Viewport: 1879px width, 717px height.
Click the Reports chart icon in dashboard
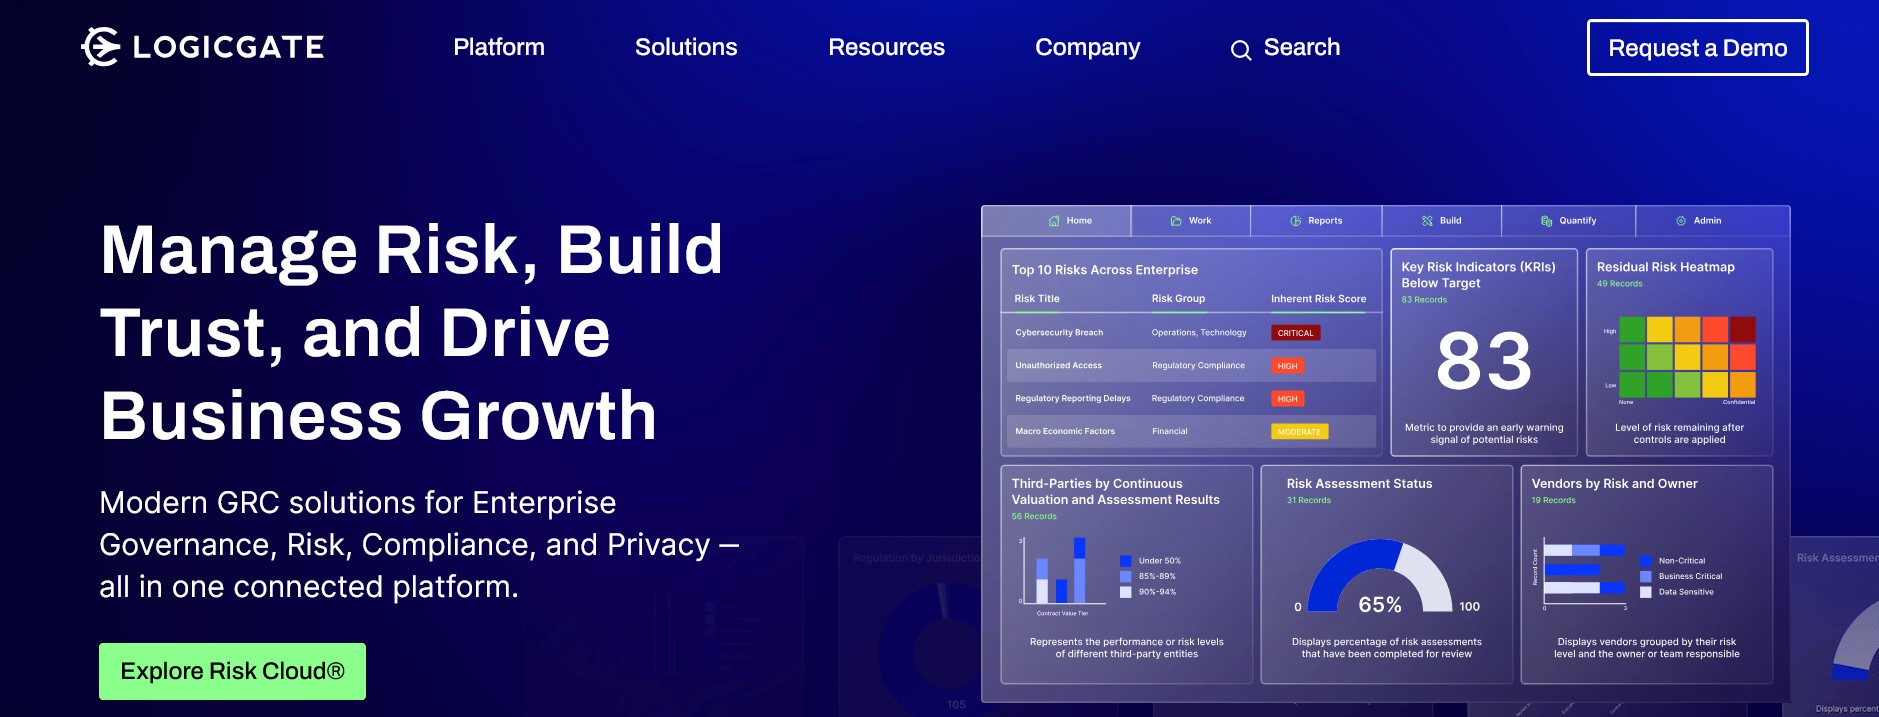click(x=1295, y=221)
